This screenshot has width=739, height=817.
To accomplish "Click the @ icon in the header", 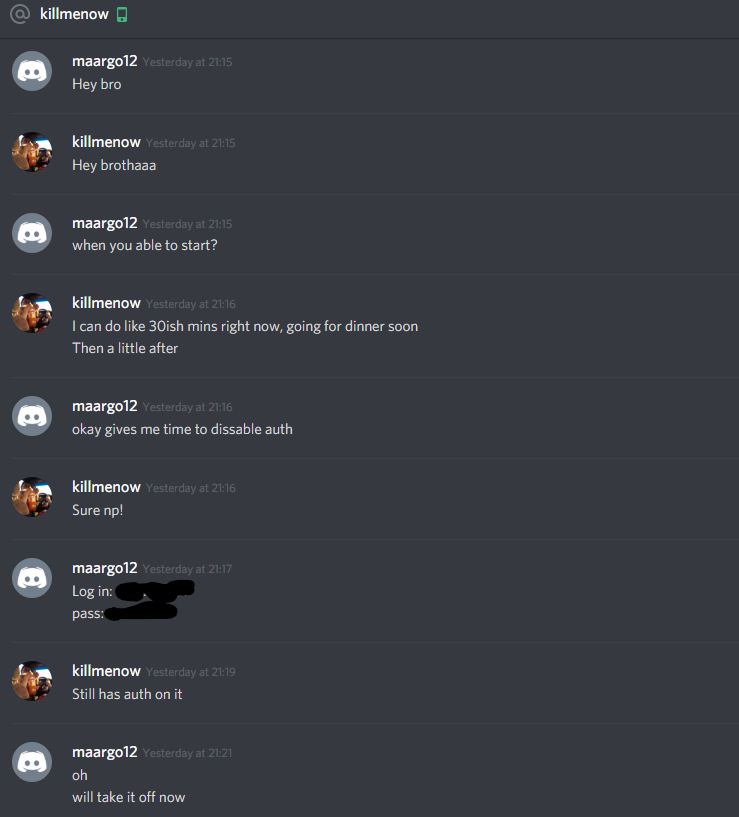I will pos(20,14).
